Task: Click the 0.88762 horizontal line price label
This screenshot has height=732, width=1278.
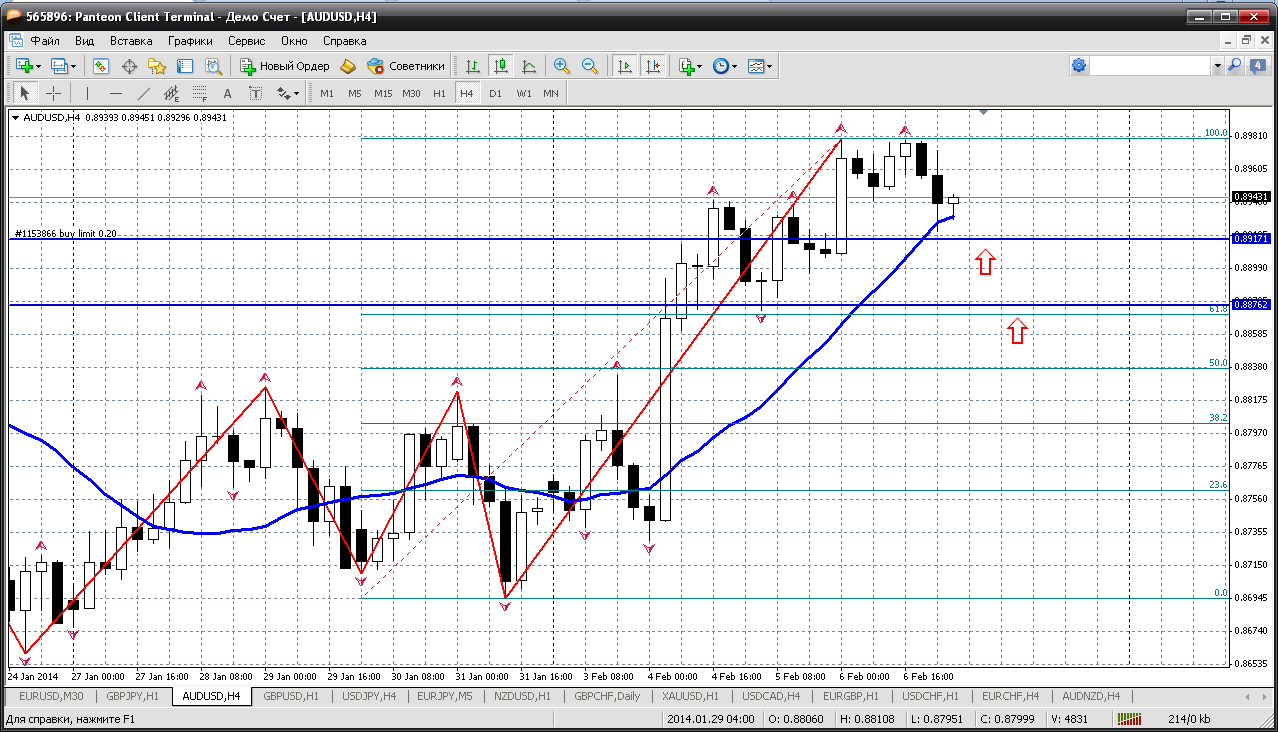Action: click(1251, 304)
